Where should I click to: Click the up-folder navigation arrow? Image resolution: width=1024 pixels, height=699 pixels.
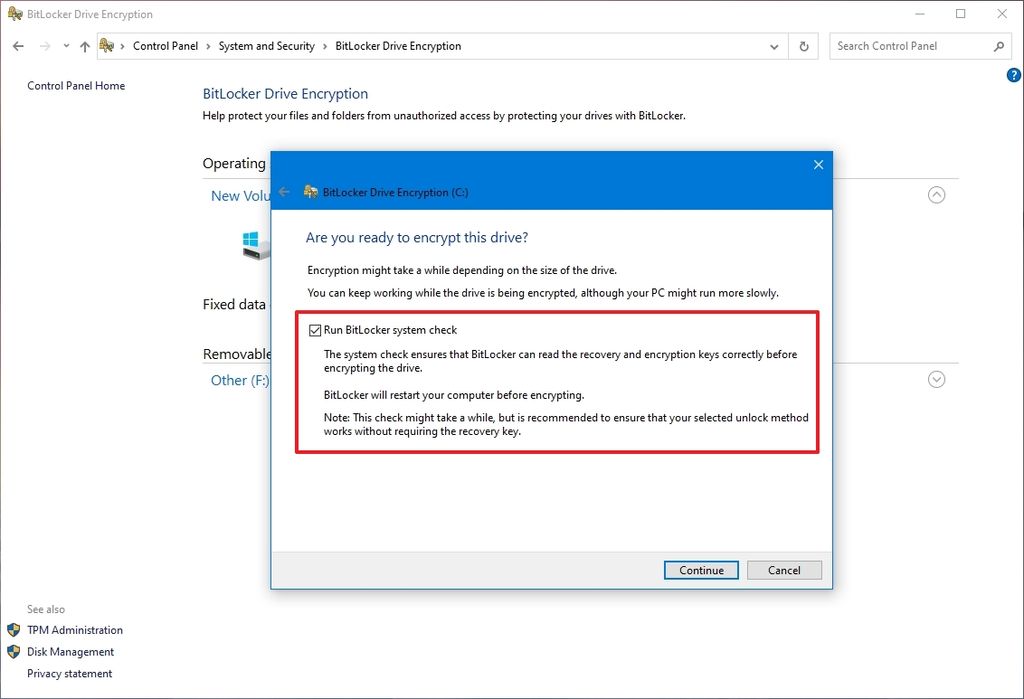point(85,46)
